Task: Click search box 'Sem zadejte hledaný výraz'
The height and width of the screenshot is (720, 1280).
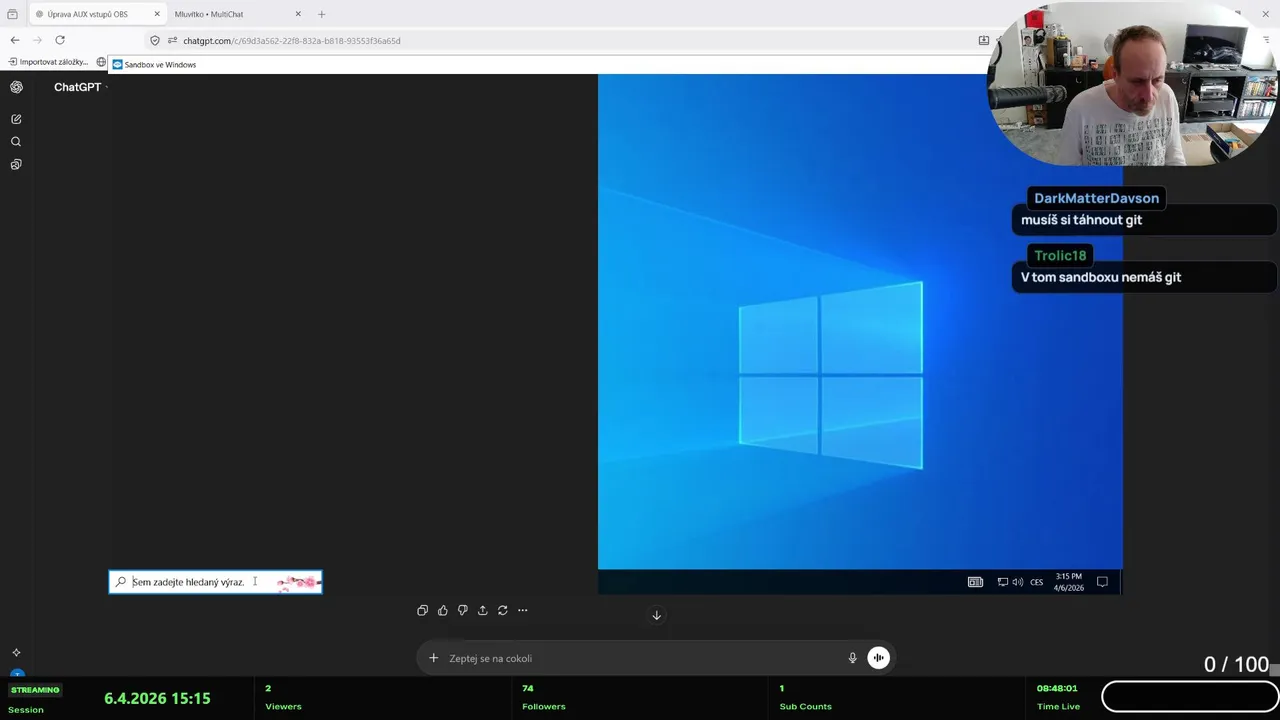Action: click(x=215, y=582)
